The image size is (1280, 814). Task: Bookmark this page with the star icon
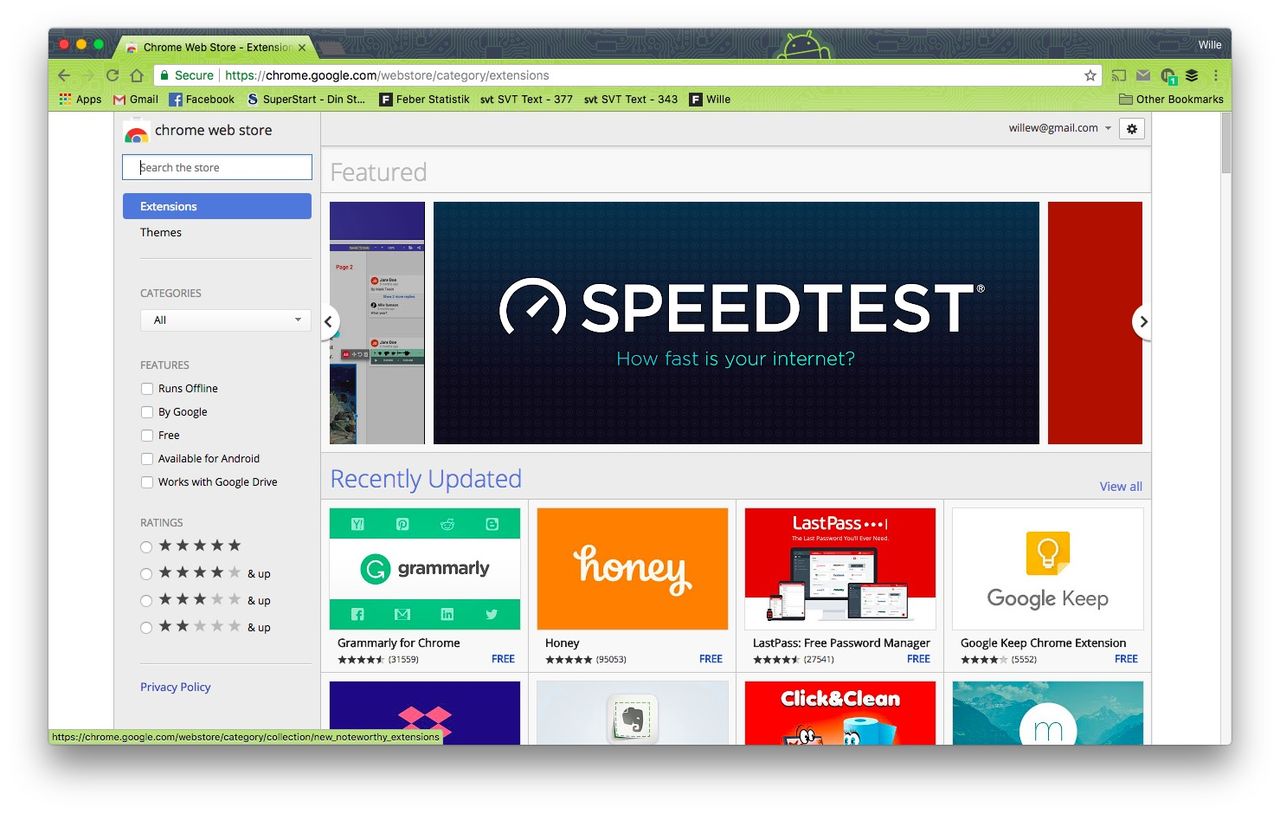[x=1090, y=75]
